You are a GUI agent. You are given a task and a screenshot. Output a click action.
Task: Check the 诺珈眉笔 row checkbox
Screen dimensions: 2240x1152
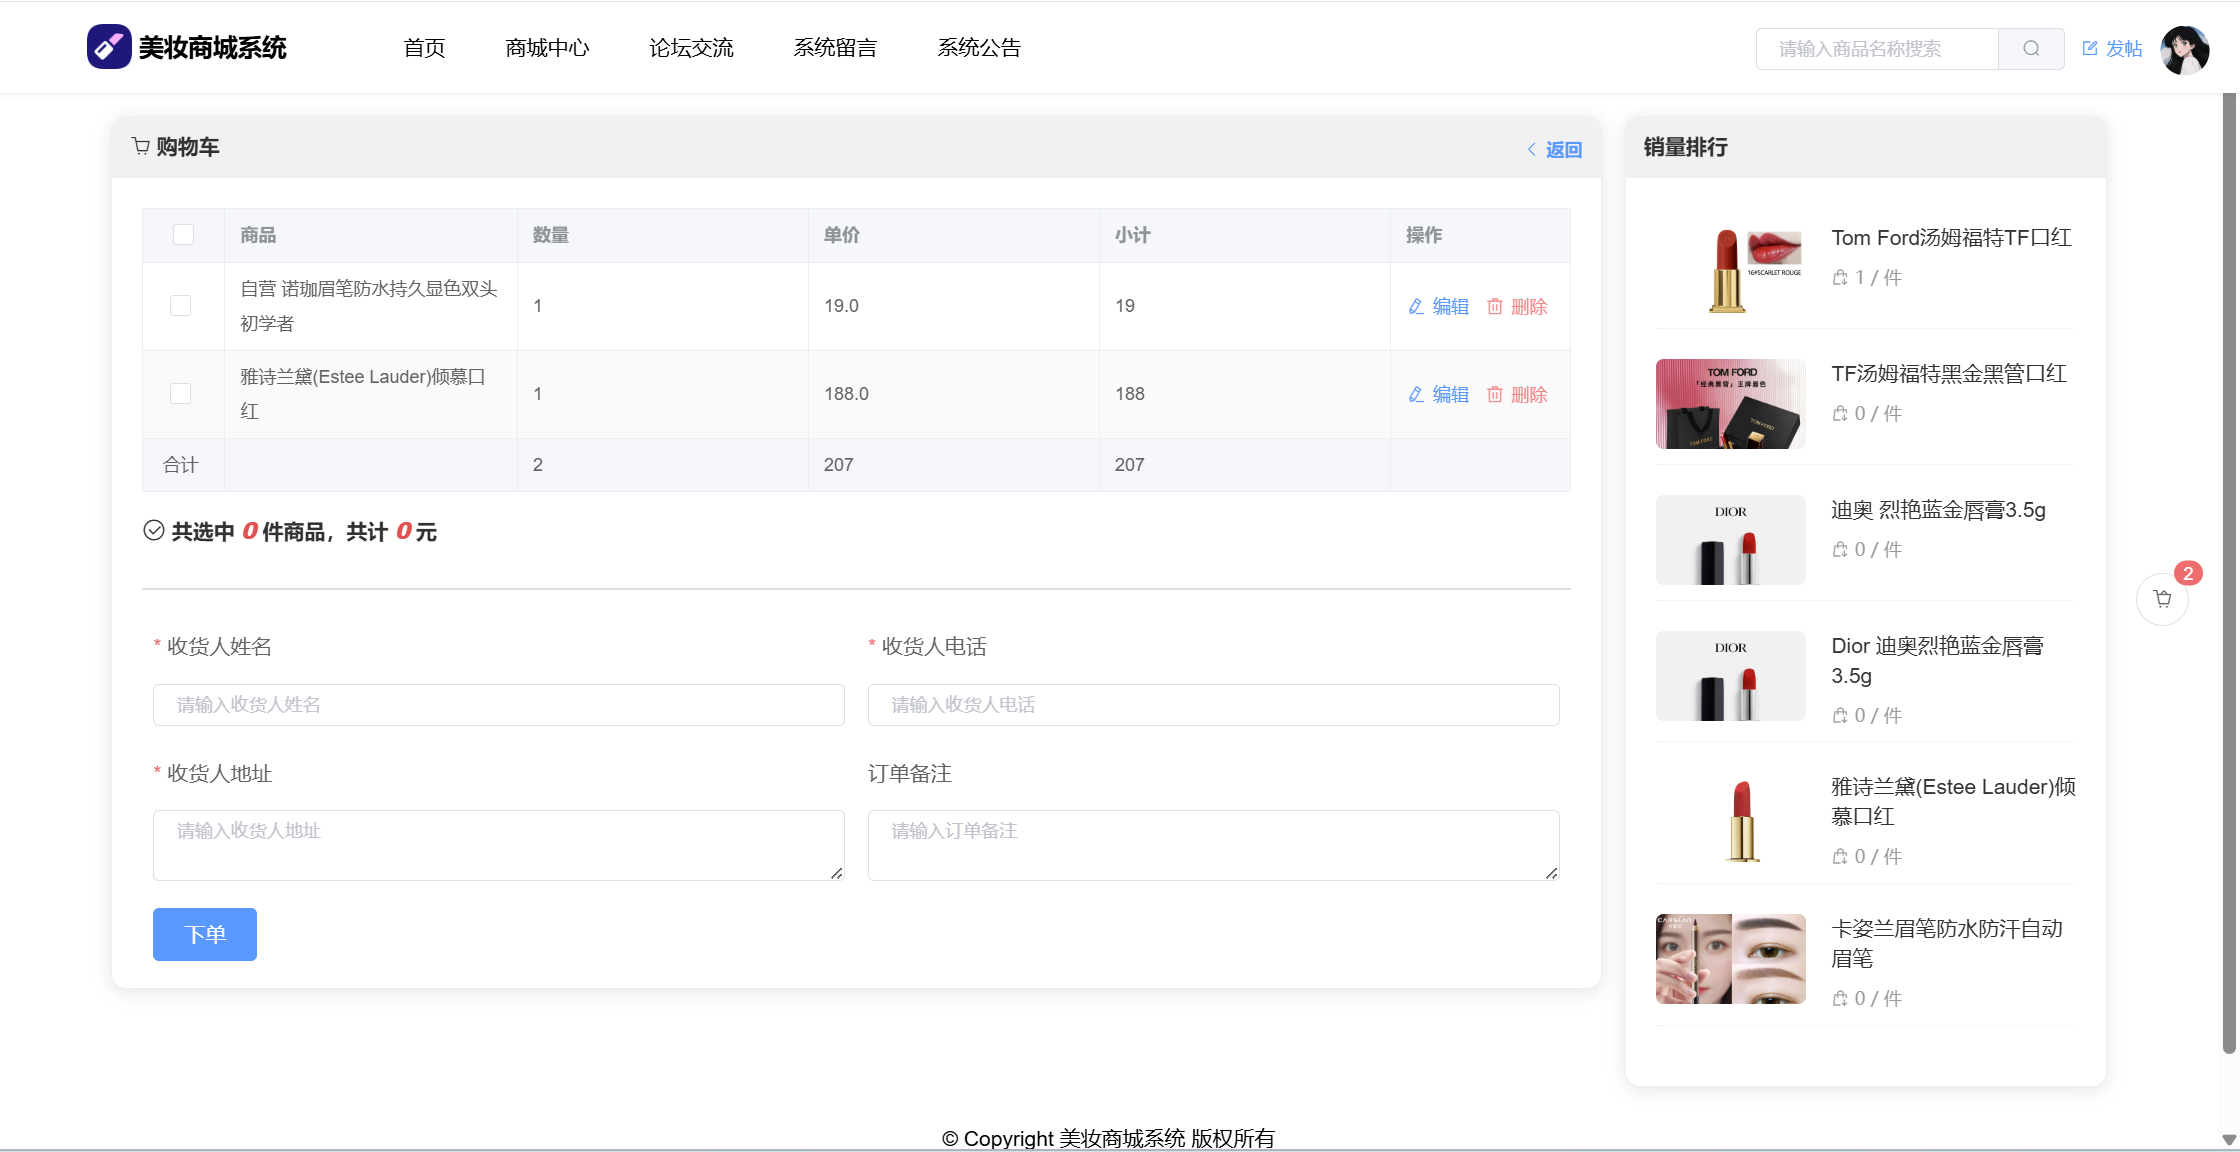[x=180, y=306]
